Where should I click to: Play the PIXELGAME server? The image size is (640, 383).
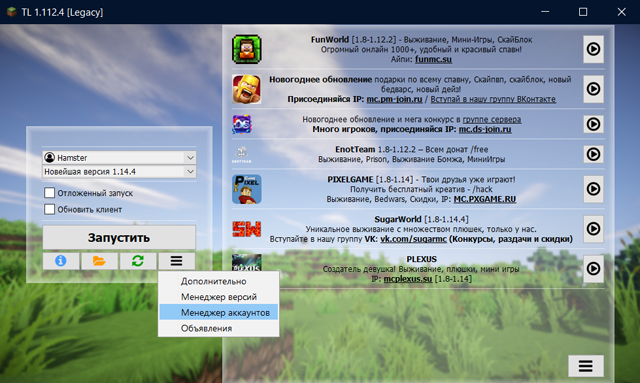593,189
